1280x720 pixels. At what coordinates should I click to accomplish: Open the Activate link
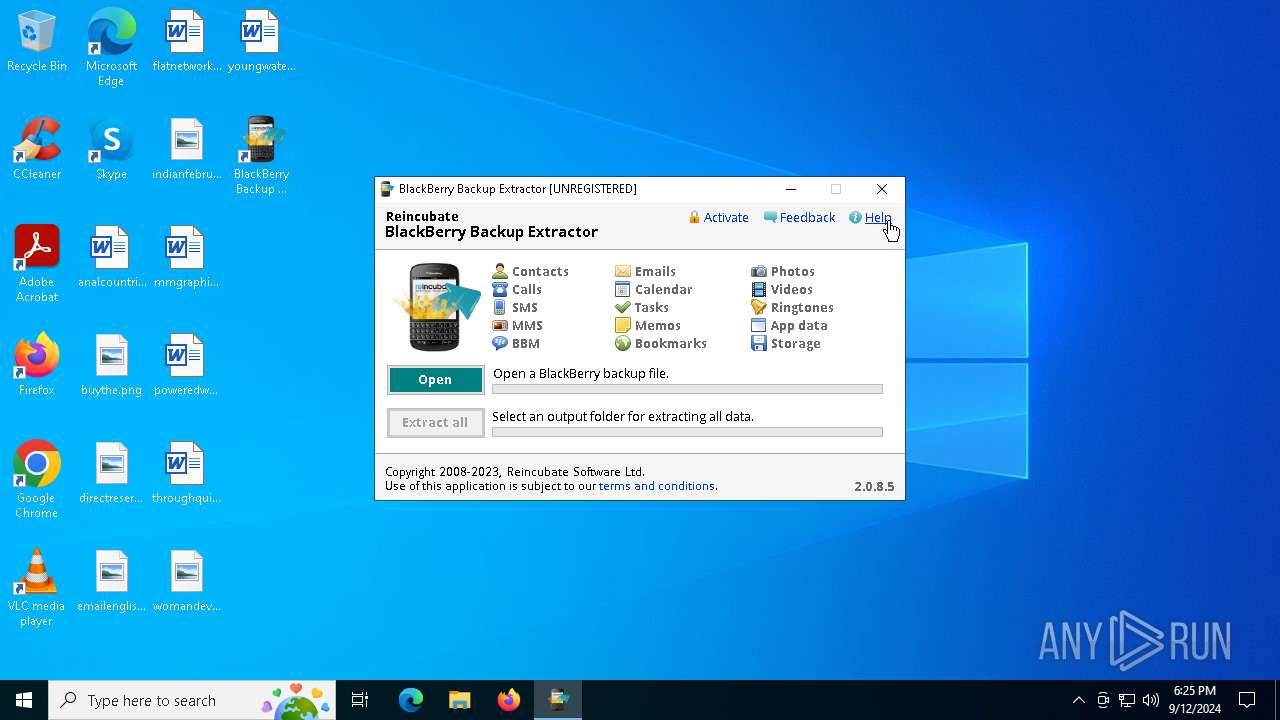click(726, 217)
